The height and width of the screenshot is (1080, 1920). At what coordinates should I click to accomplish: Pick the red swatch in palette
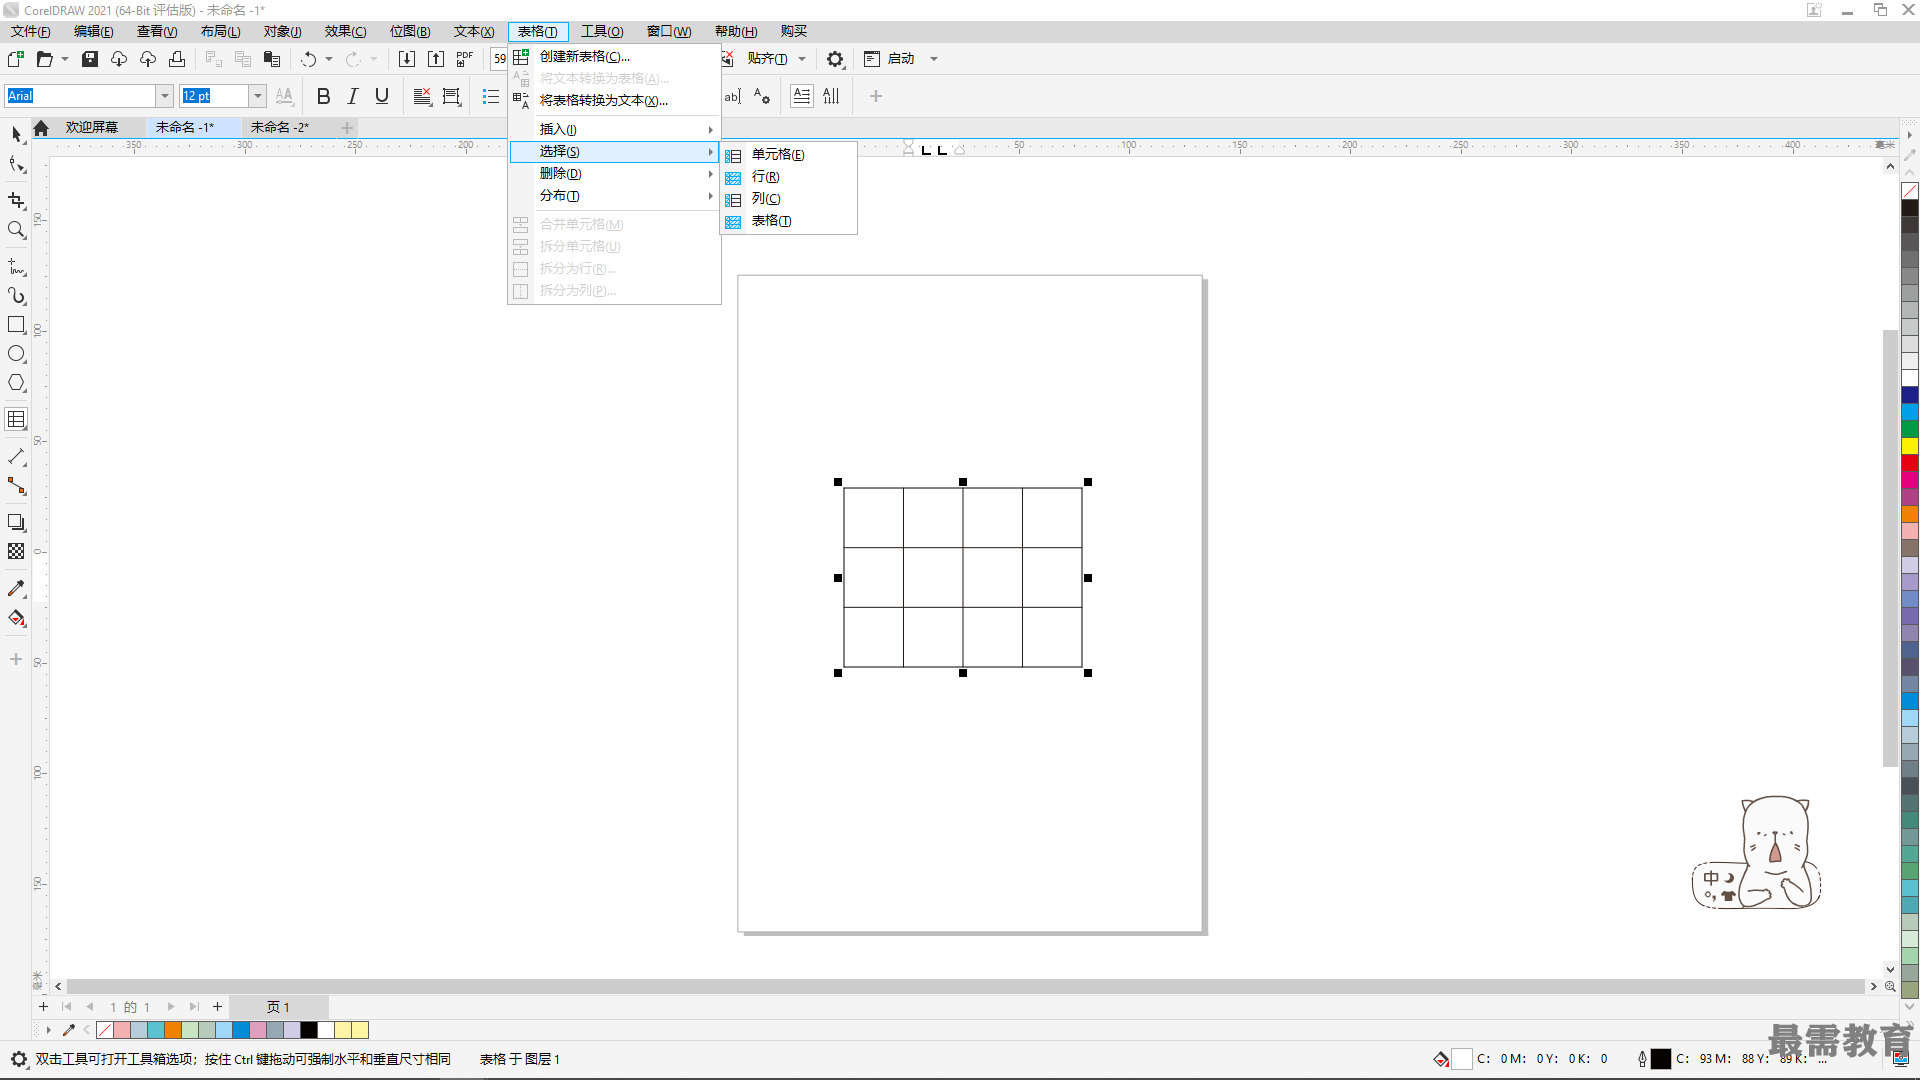pos(1910,463)
